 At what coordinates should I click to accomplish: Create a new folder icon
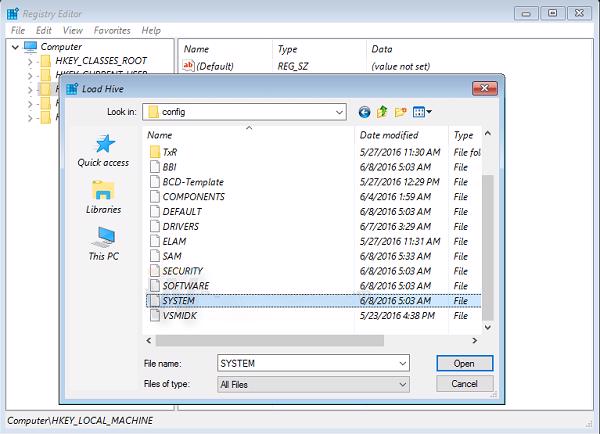400,112
